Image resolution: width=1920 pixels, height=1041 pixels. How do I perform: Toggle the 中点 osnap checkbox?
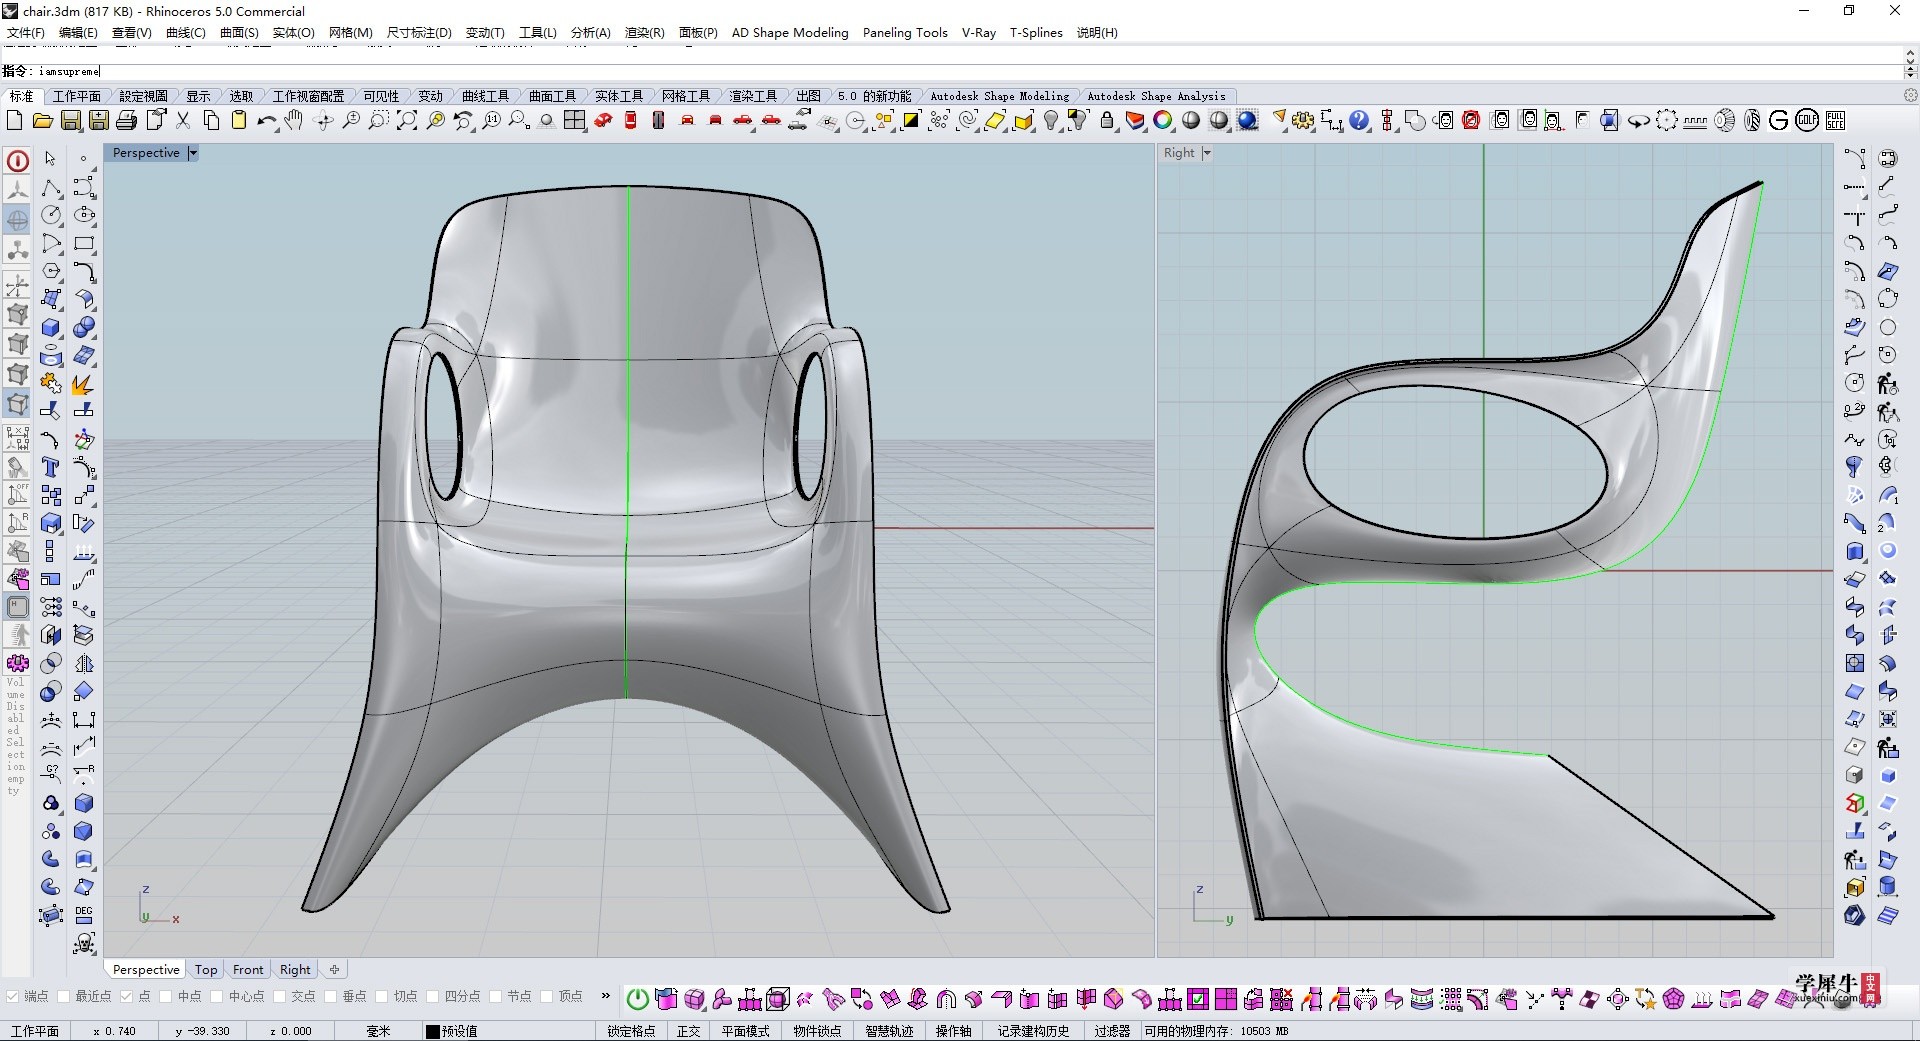(166, 996)
